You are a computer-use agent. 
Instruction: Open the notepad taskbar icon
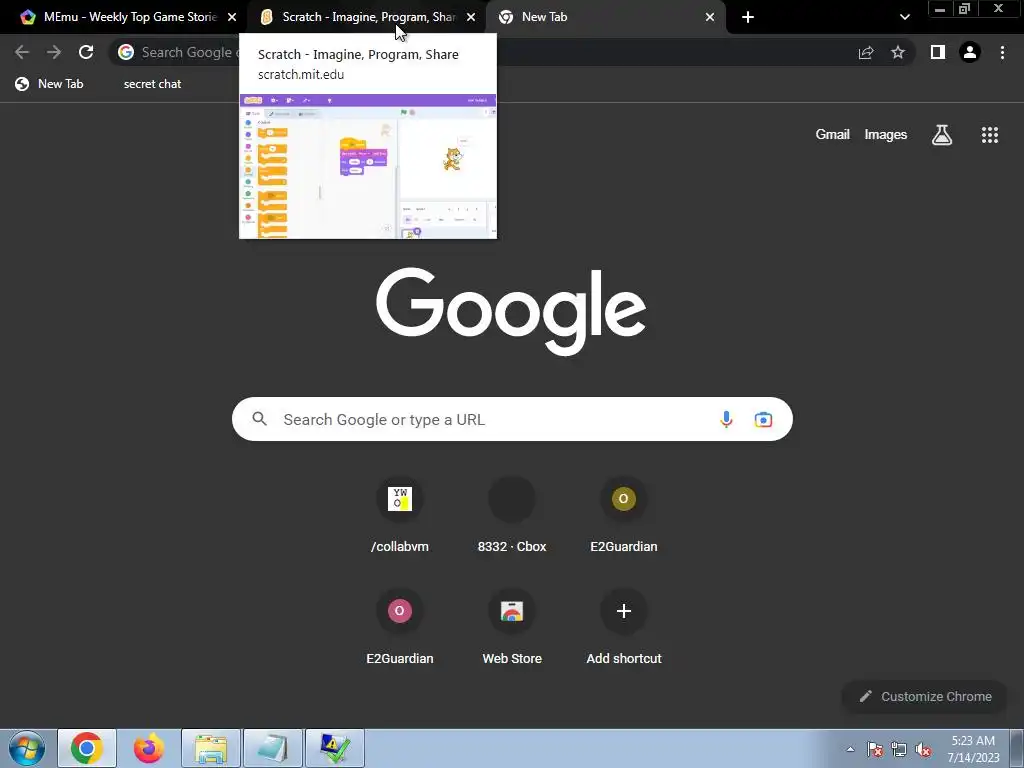(x=273, y=748)
